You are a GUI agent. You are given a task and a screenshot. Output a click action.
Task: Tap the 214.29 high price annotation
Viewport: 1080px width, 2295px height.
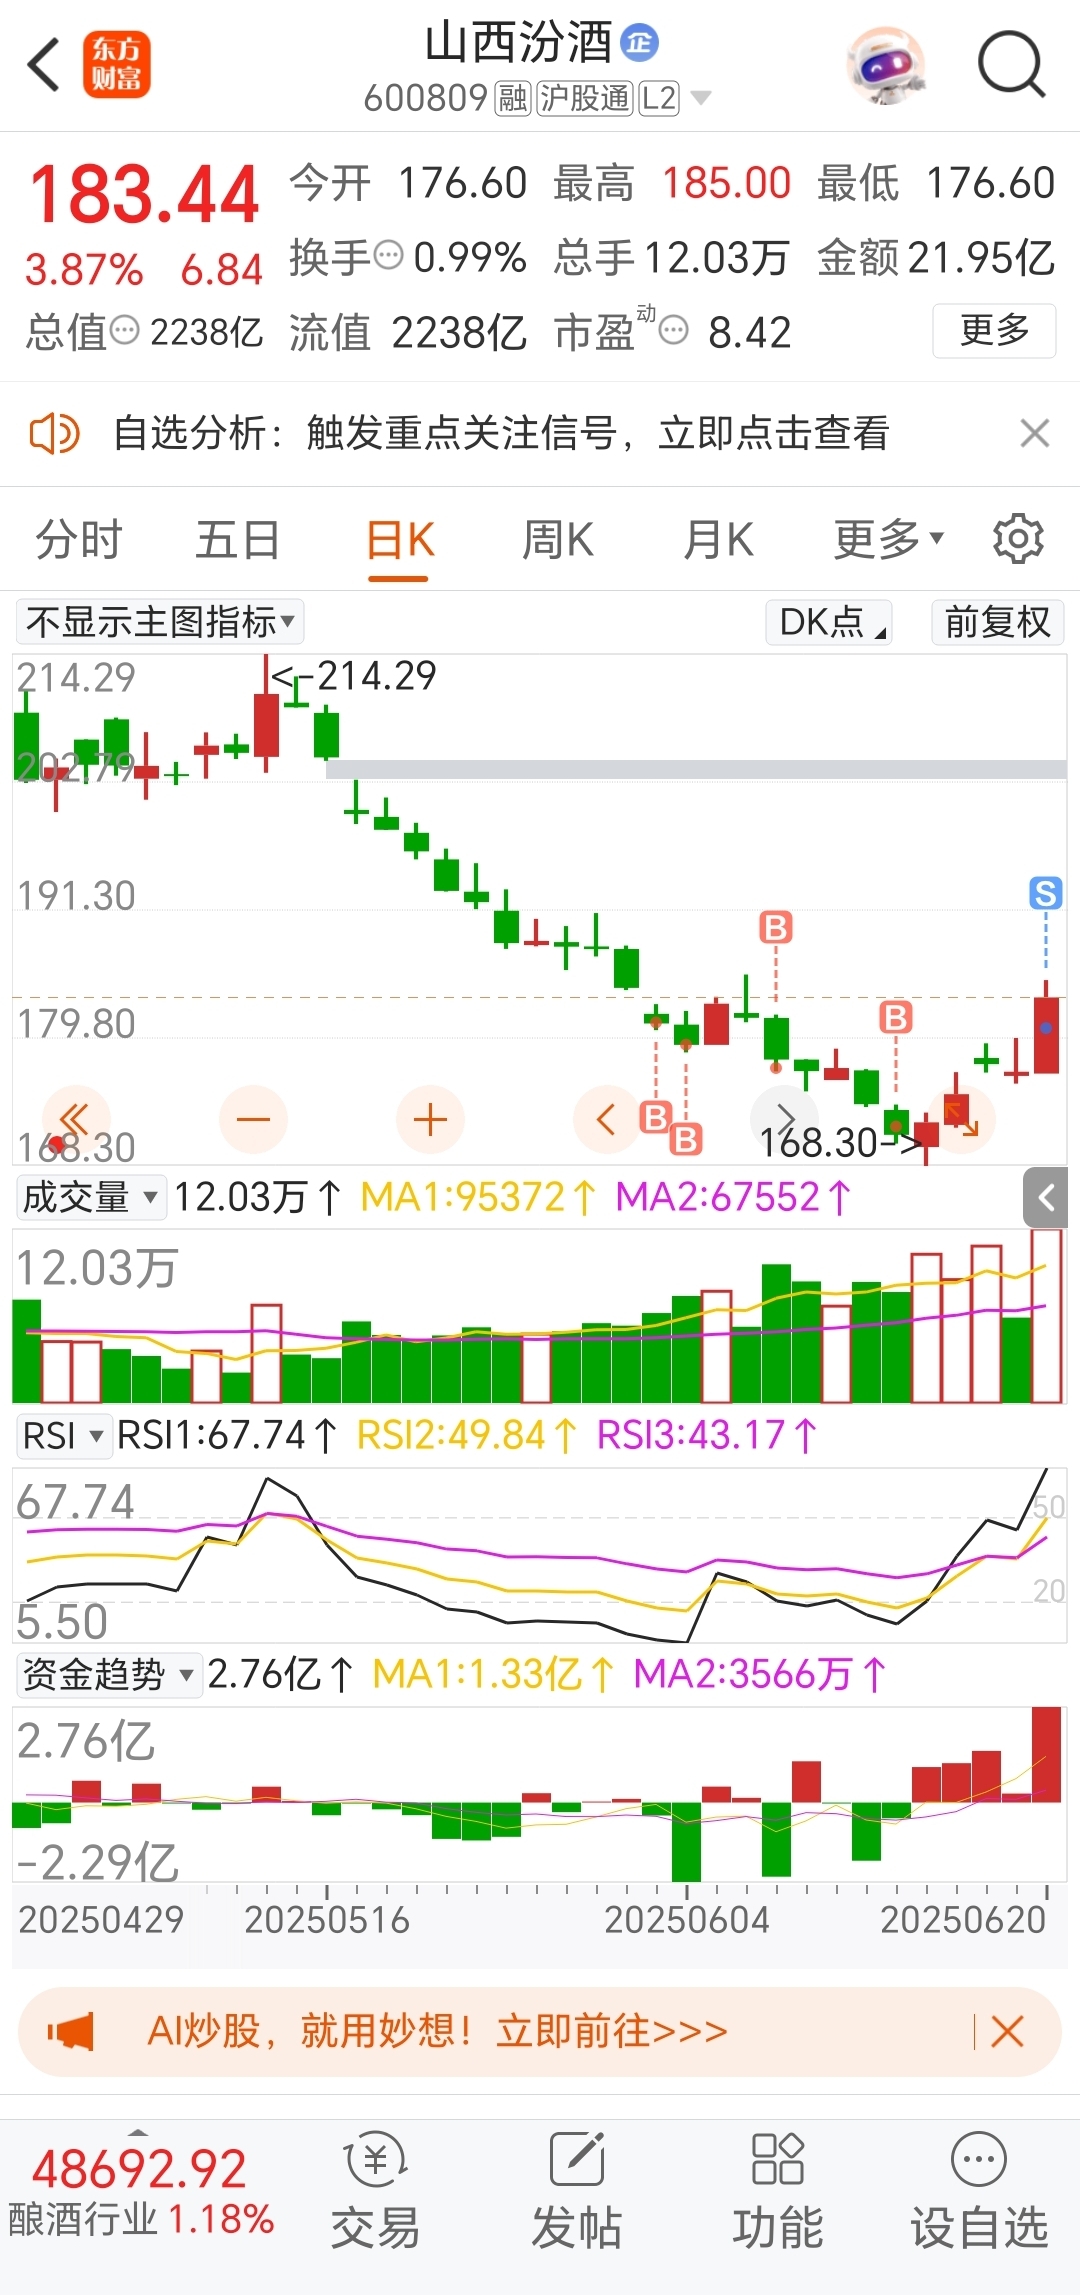click(354, 677)
